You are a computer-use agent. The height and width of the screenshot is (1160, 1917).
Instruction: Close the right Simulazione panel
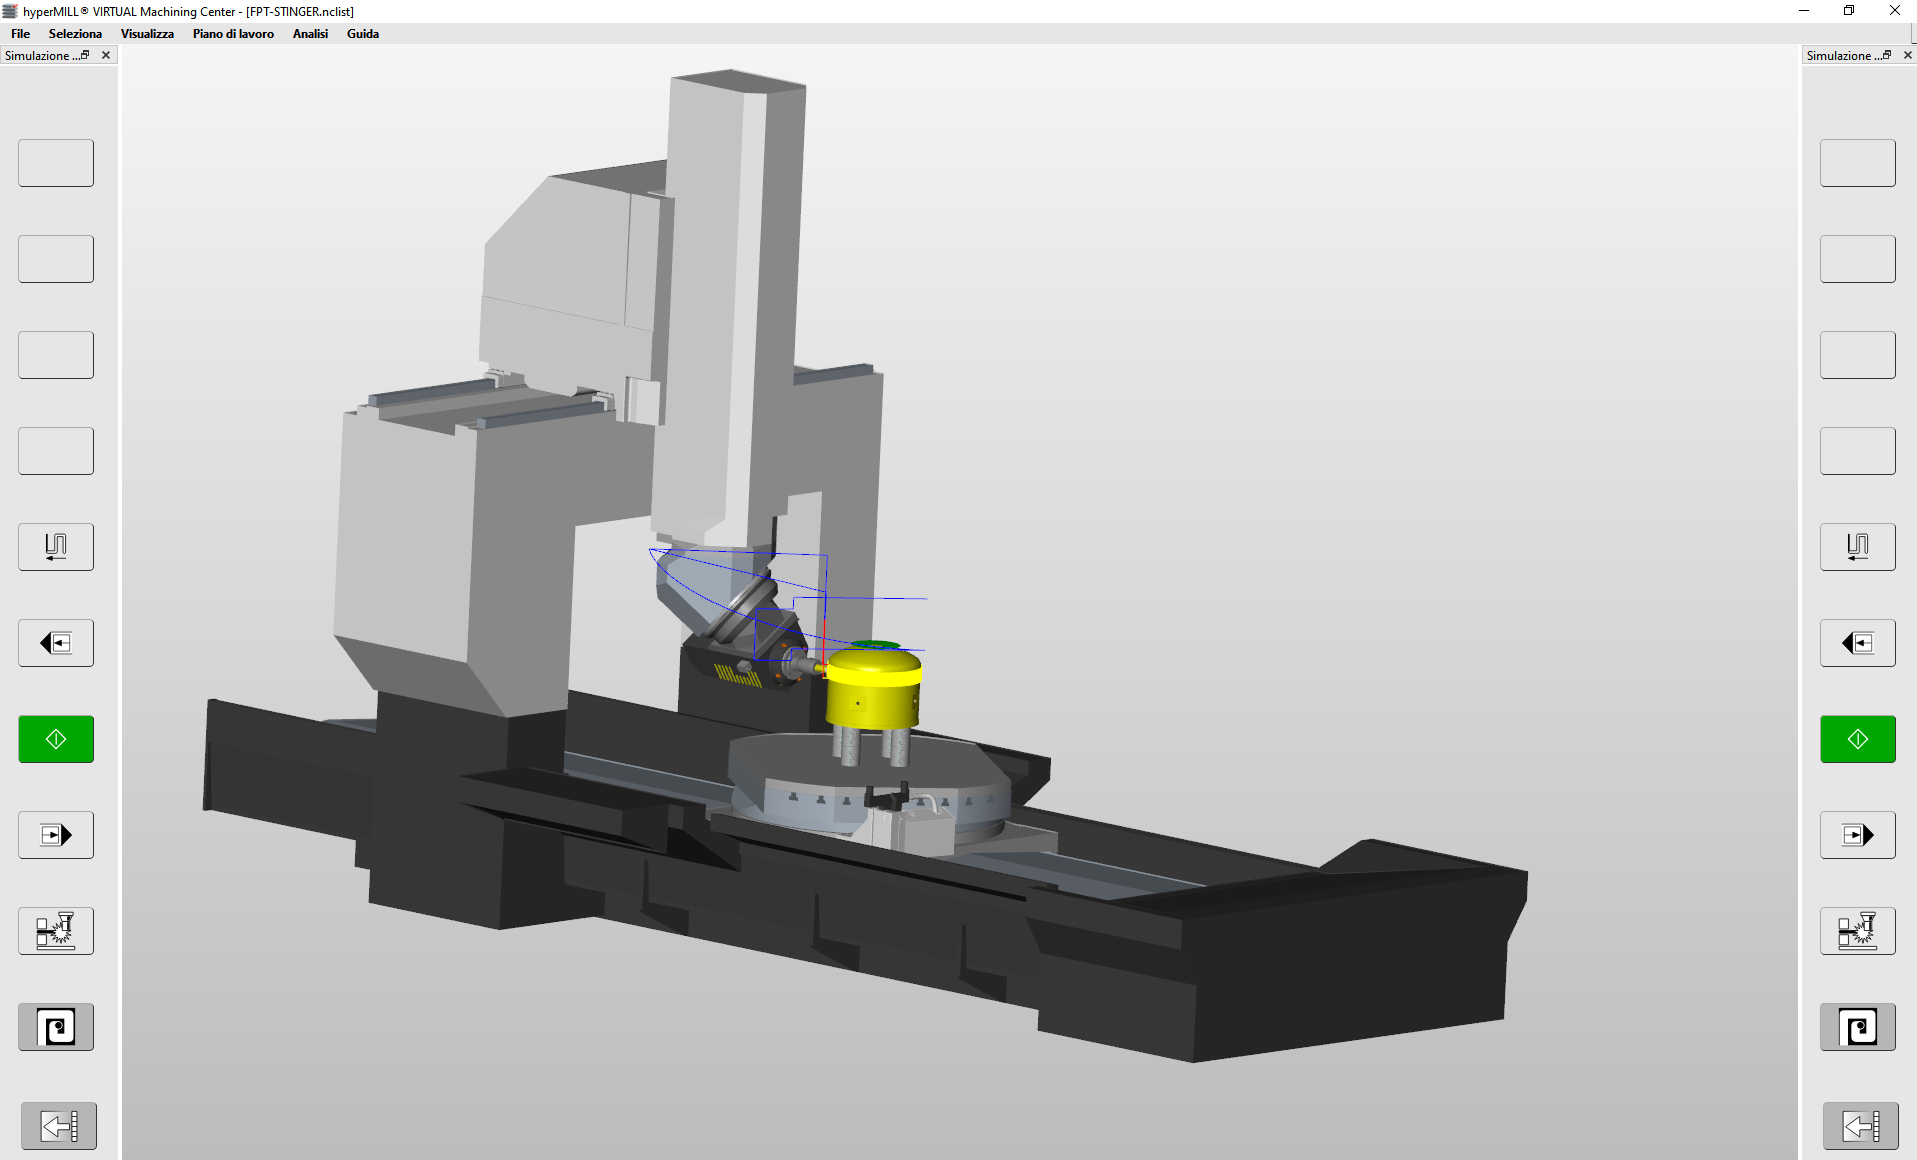pyautogui.click(x=1908, y=55)
